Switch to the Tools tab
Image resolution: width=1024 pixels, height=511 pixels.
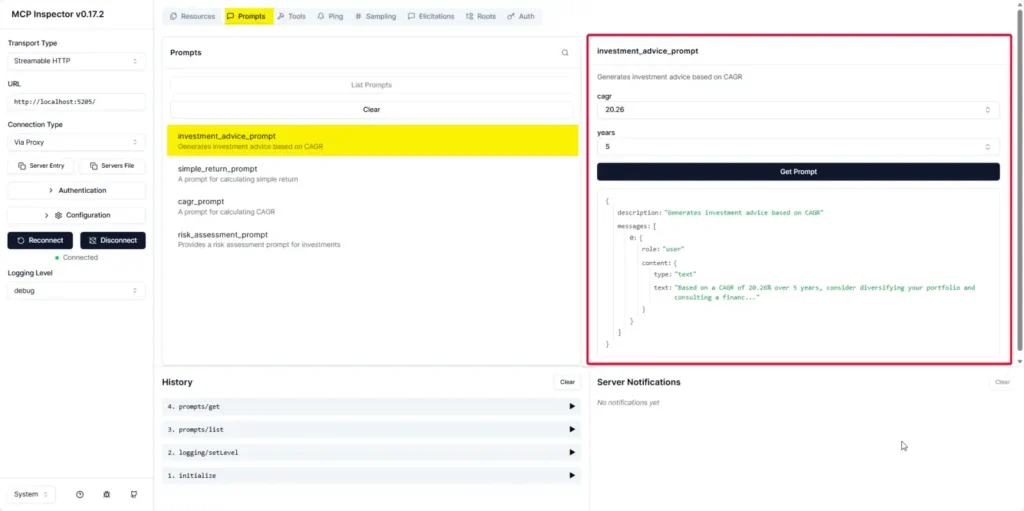pos(292,17)
